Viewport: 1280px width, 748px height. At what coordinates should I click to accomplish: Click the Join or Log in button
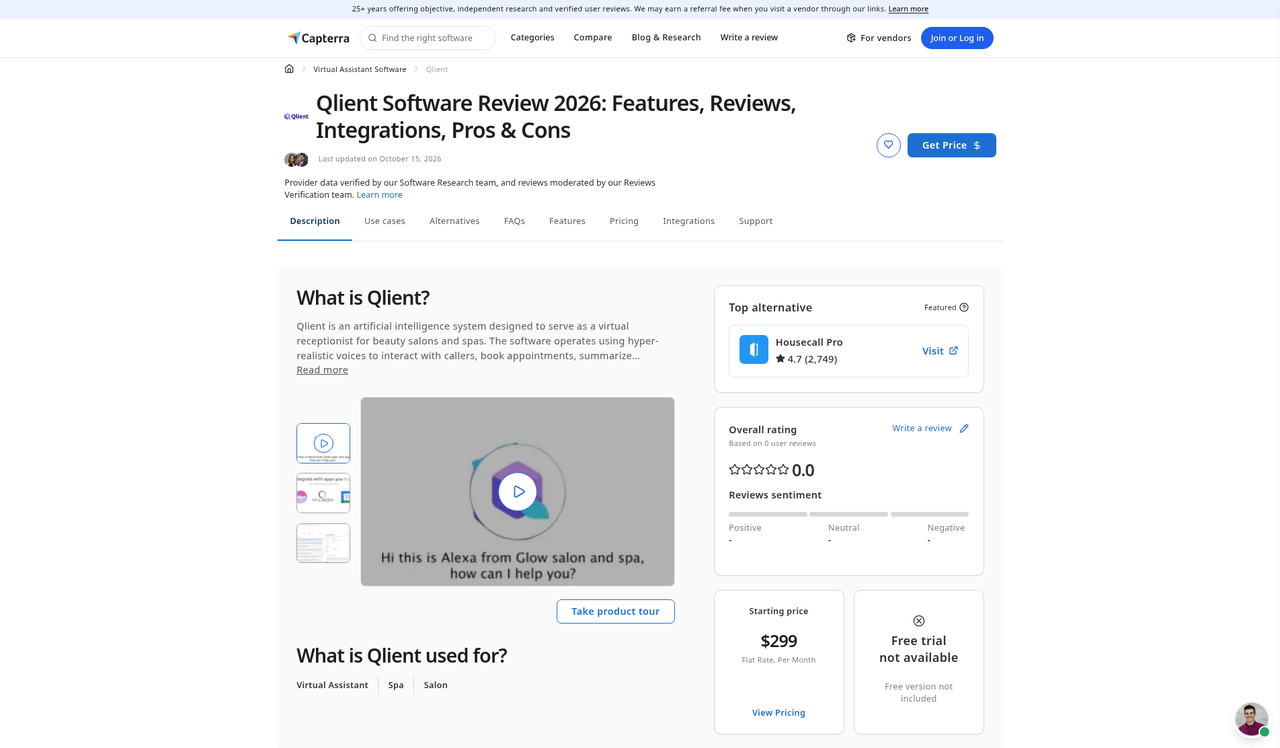coord(957,38)
